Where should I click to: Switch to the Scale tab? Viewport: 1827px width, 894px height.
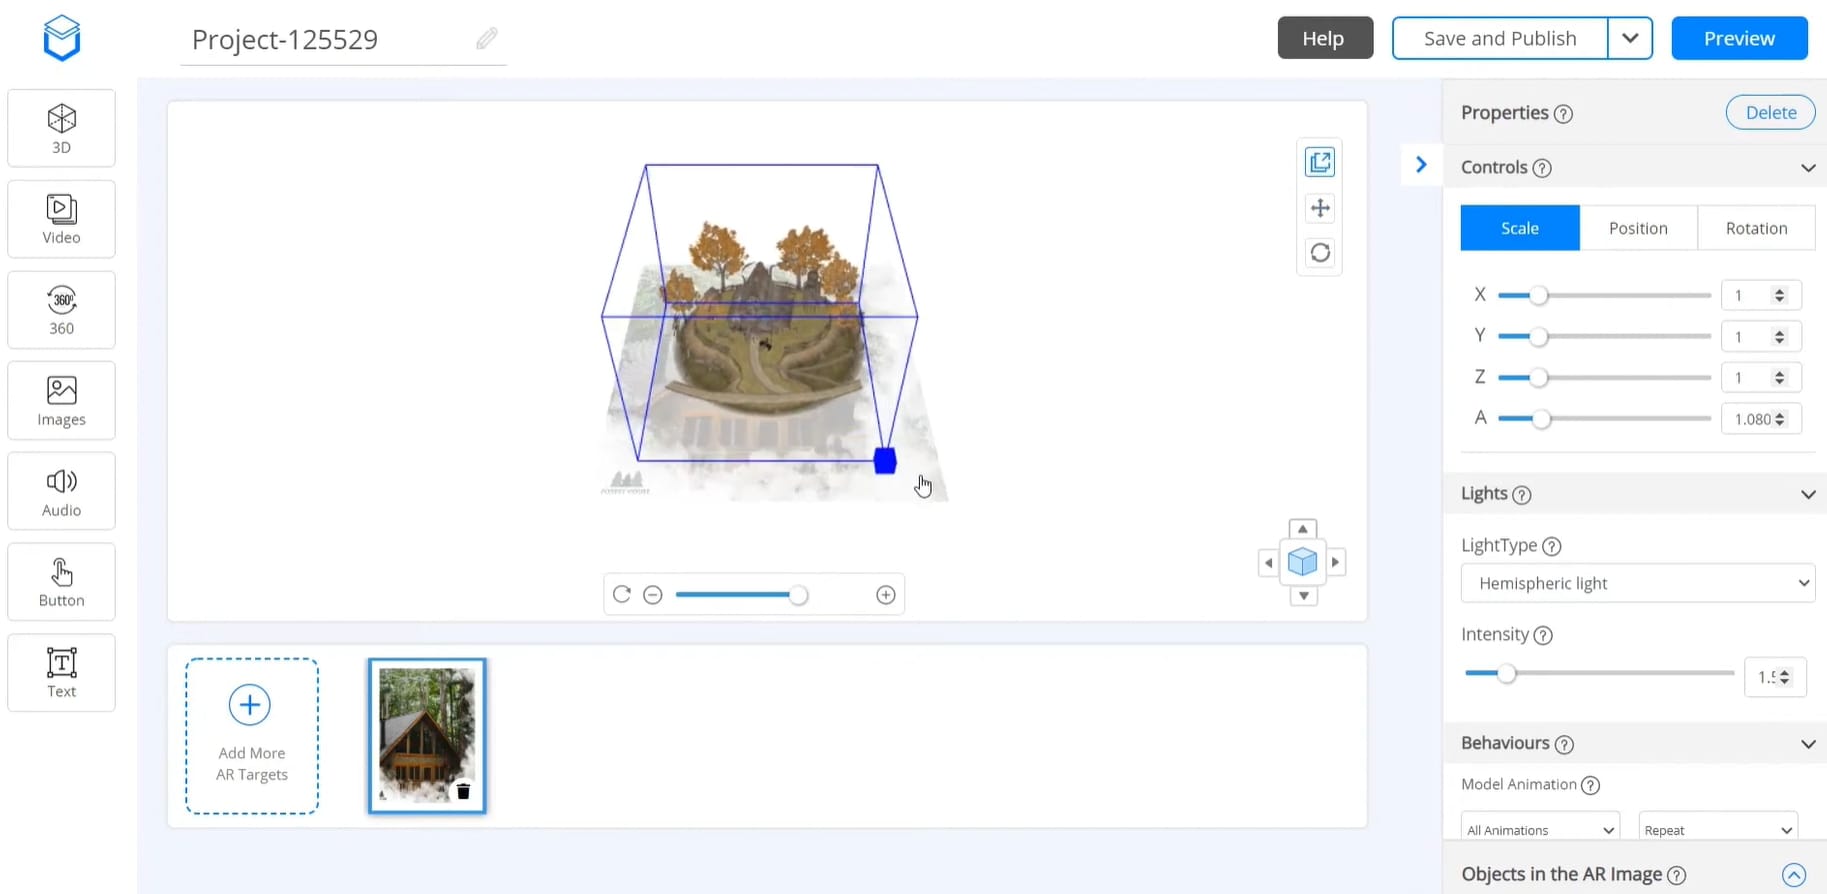pos(1520,228)
